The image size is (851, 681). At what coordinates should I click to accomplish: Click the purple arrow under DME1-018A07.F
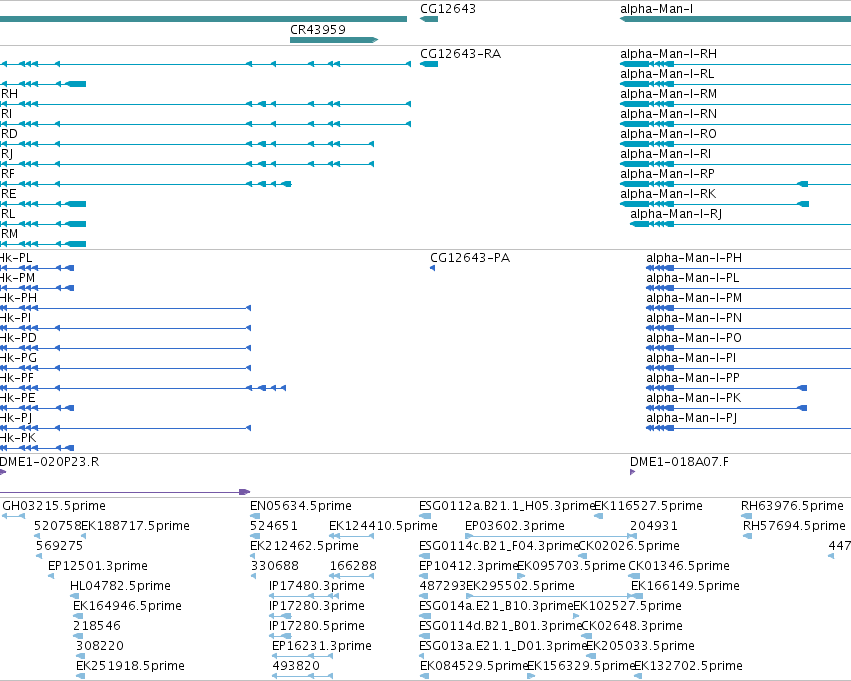pyautogui.click(x=632, y=472)
